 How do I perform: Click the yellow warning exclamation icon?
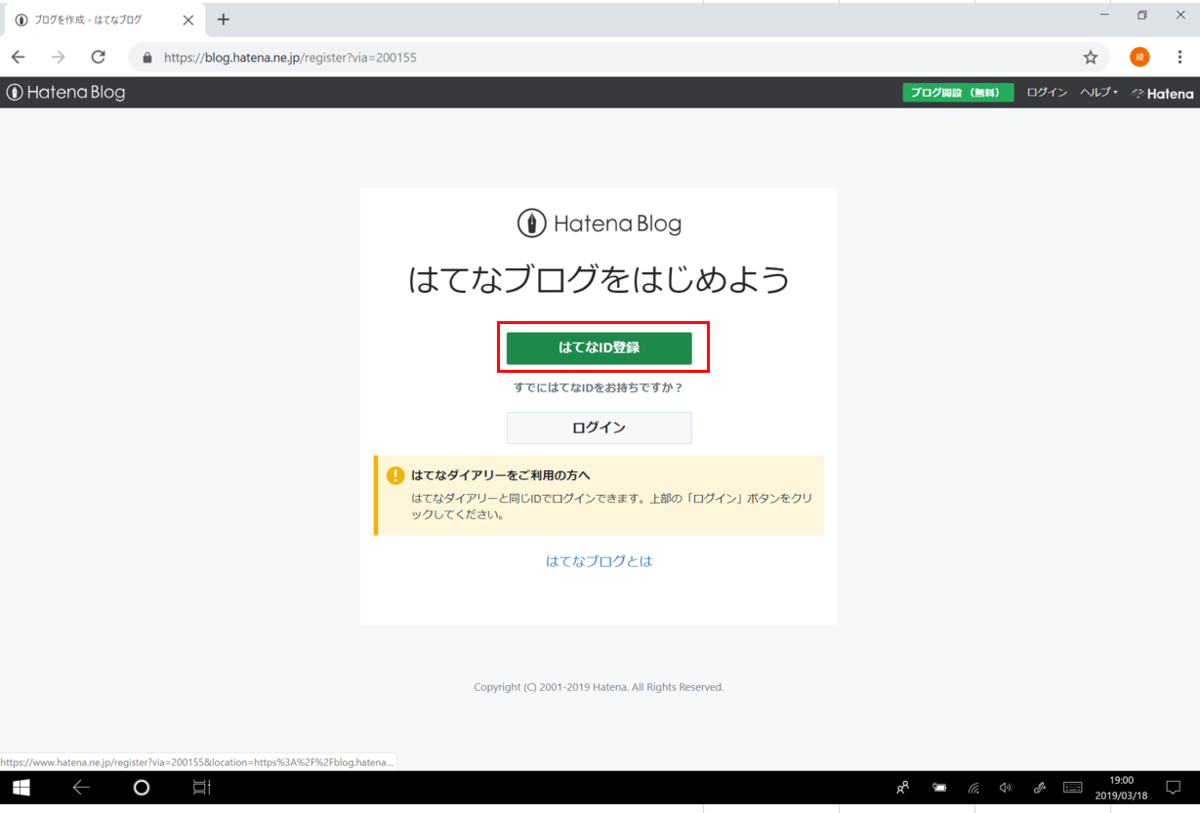(x=396, y=475)
